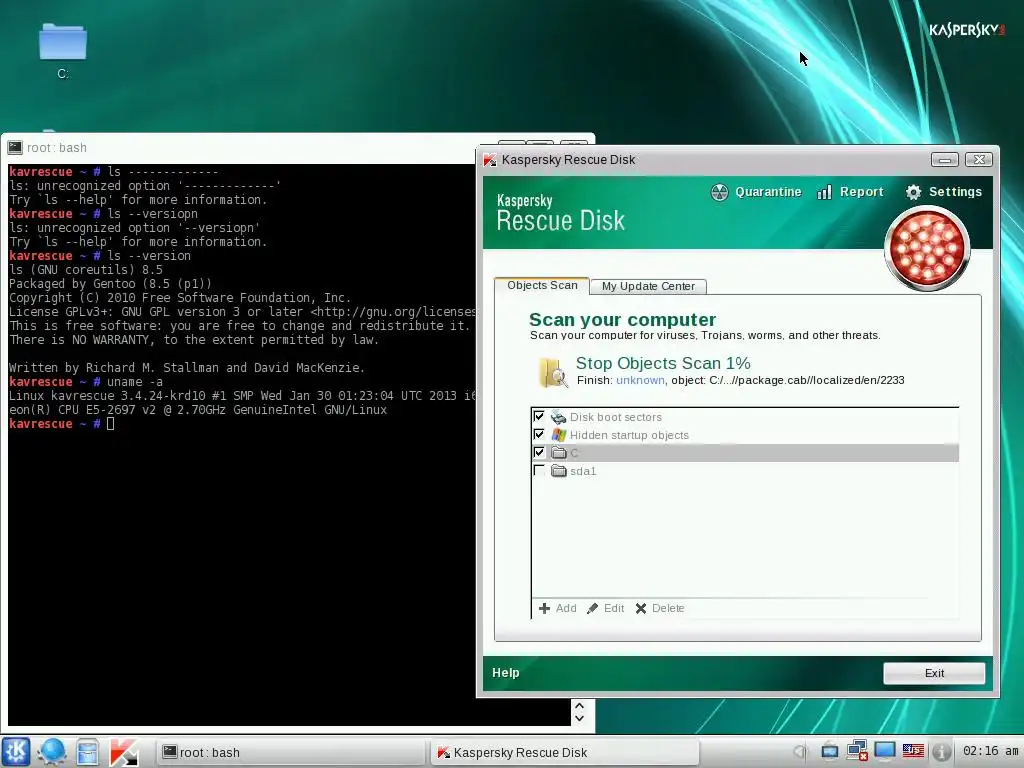Screen dimensions: 1024x768
Task: Open the info notification tray icon
Action: click(940, 752)
